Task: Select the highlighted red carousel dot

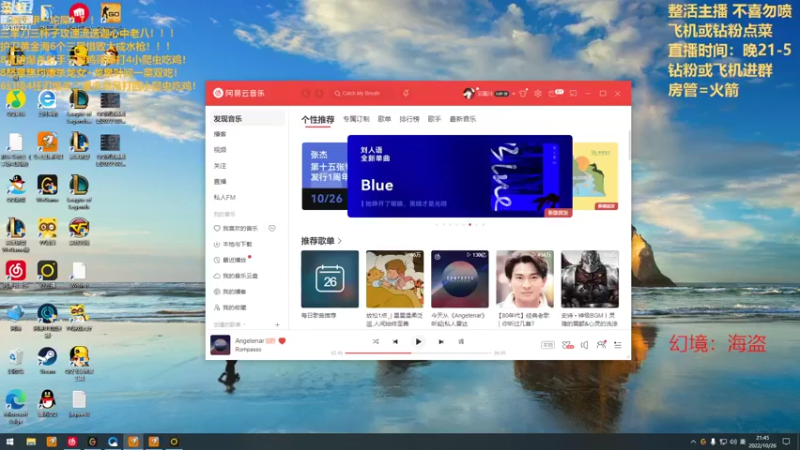Action: pyautogui.click(x=470, y=224)
